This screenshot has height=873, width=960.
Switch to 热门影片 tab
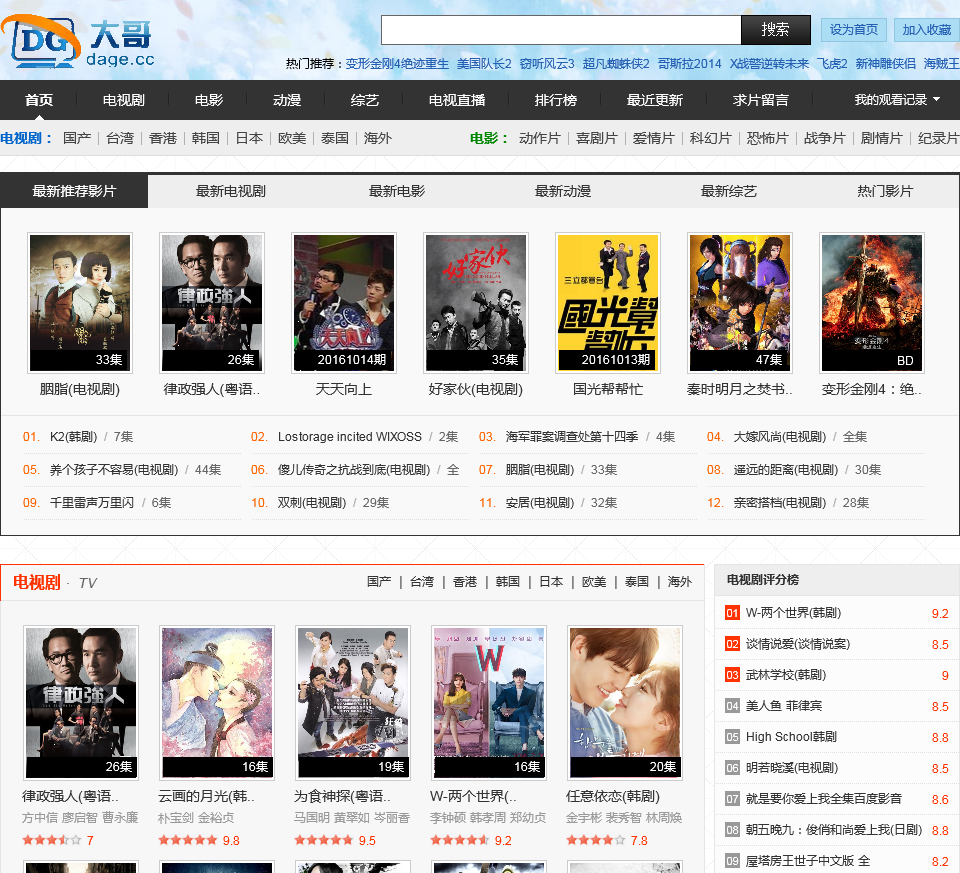coord(885,191)
